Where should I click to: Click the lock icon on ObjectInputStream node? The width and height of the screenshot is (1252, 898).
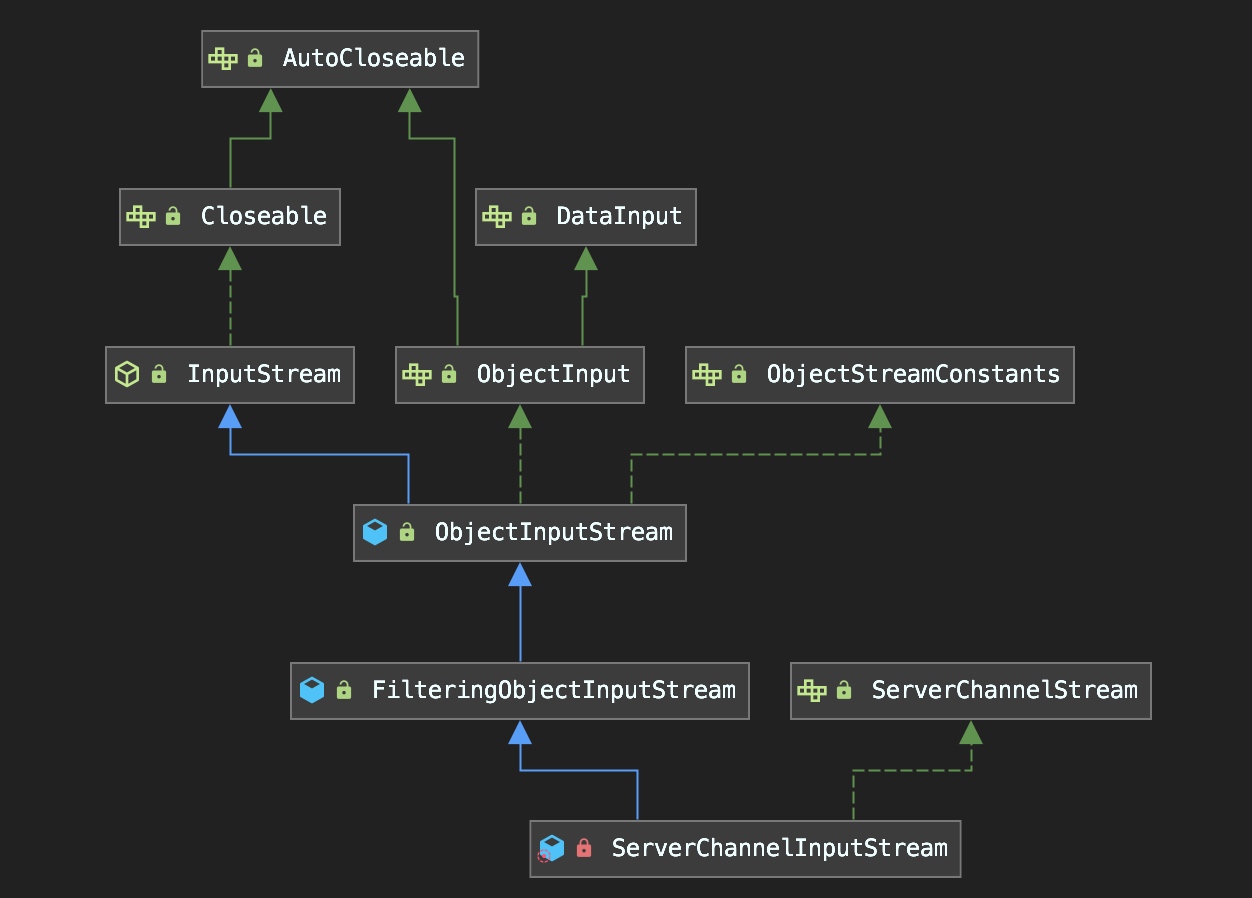[x=407, y=532]
